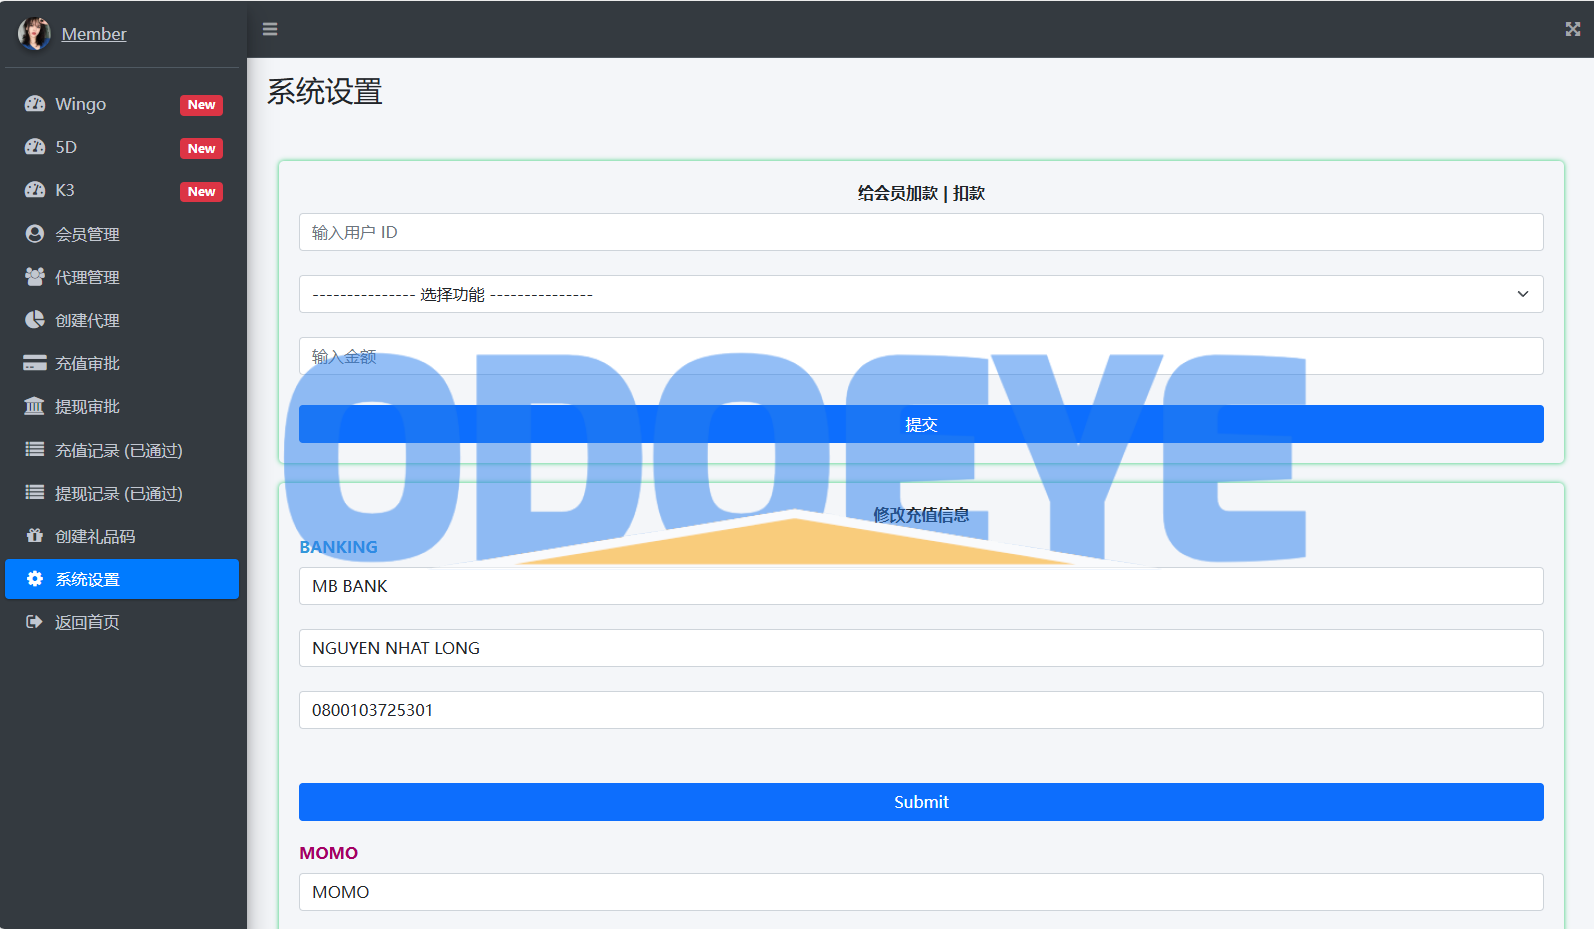The width and height of the screenshot is (1594, 929).
Task: Select 系统设置 in the sidebar
Action: 87,580
